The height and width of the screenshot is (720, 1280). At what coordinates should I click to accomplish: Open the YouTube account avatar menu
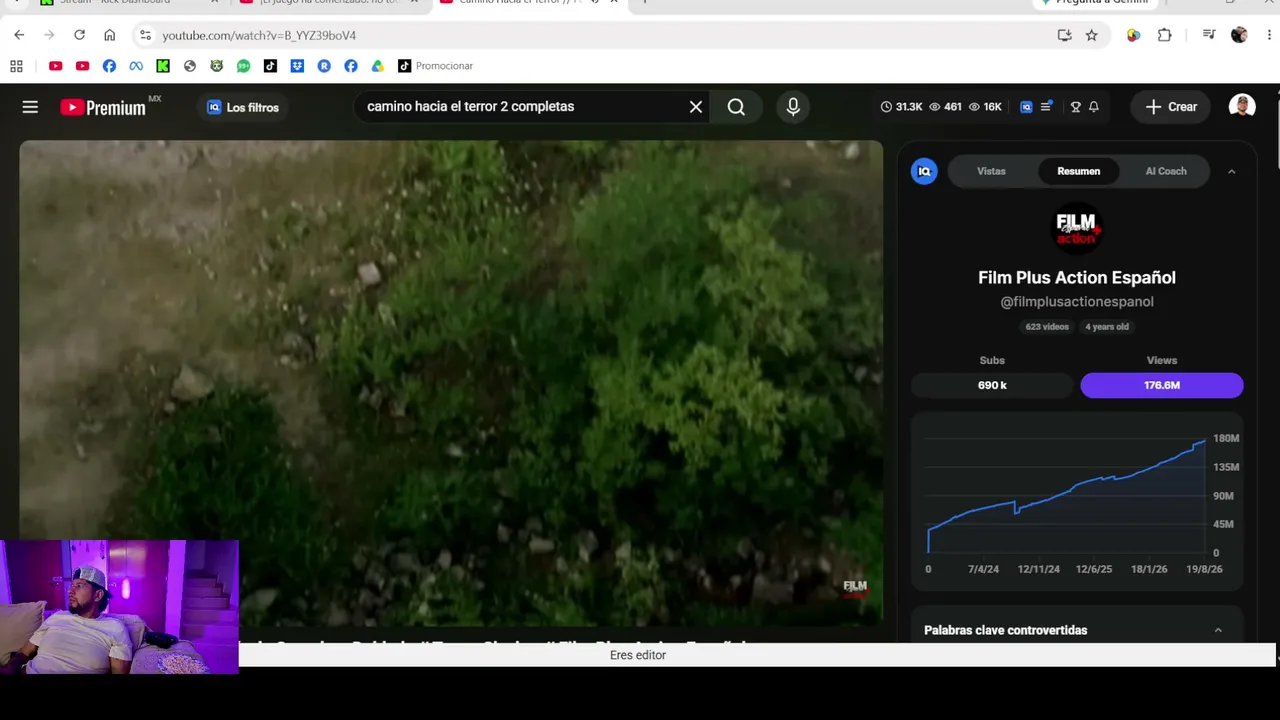(1242, 106)
